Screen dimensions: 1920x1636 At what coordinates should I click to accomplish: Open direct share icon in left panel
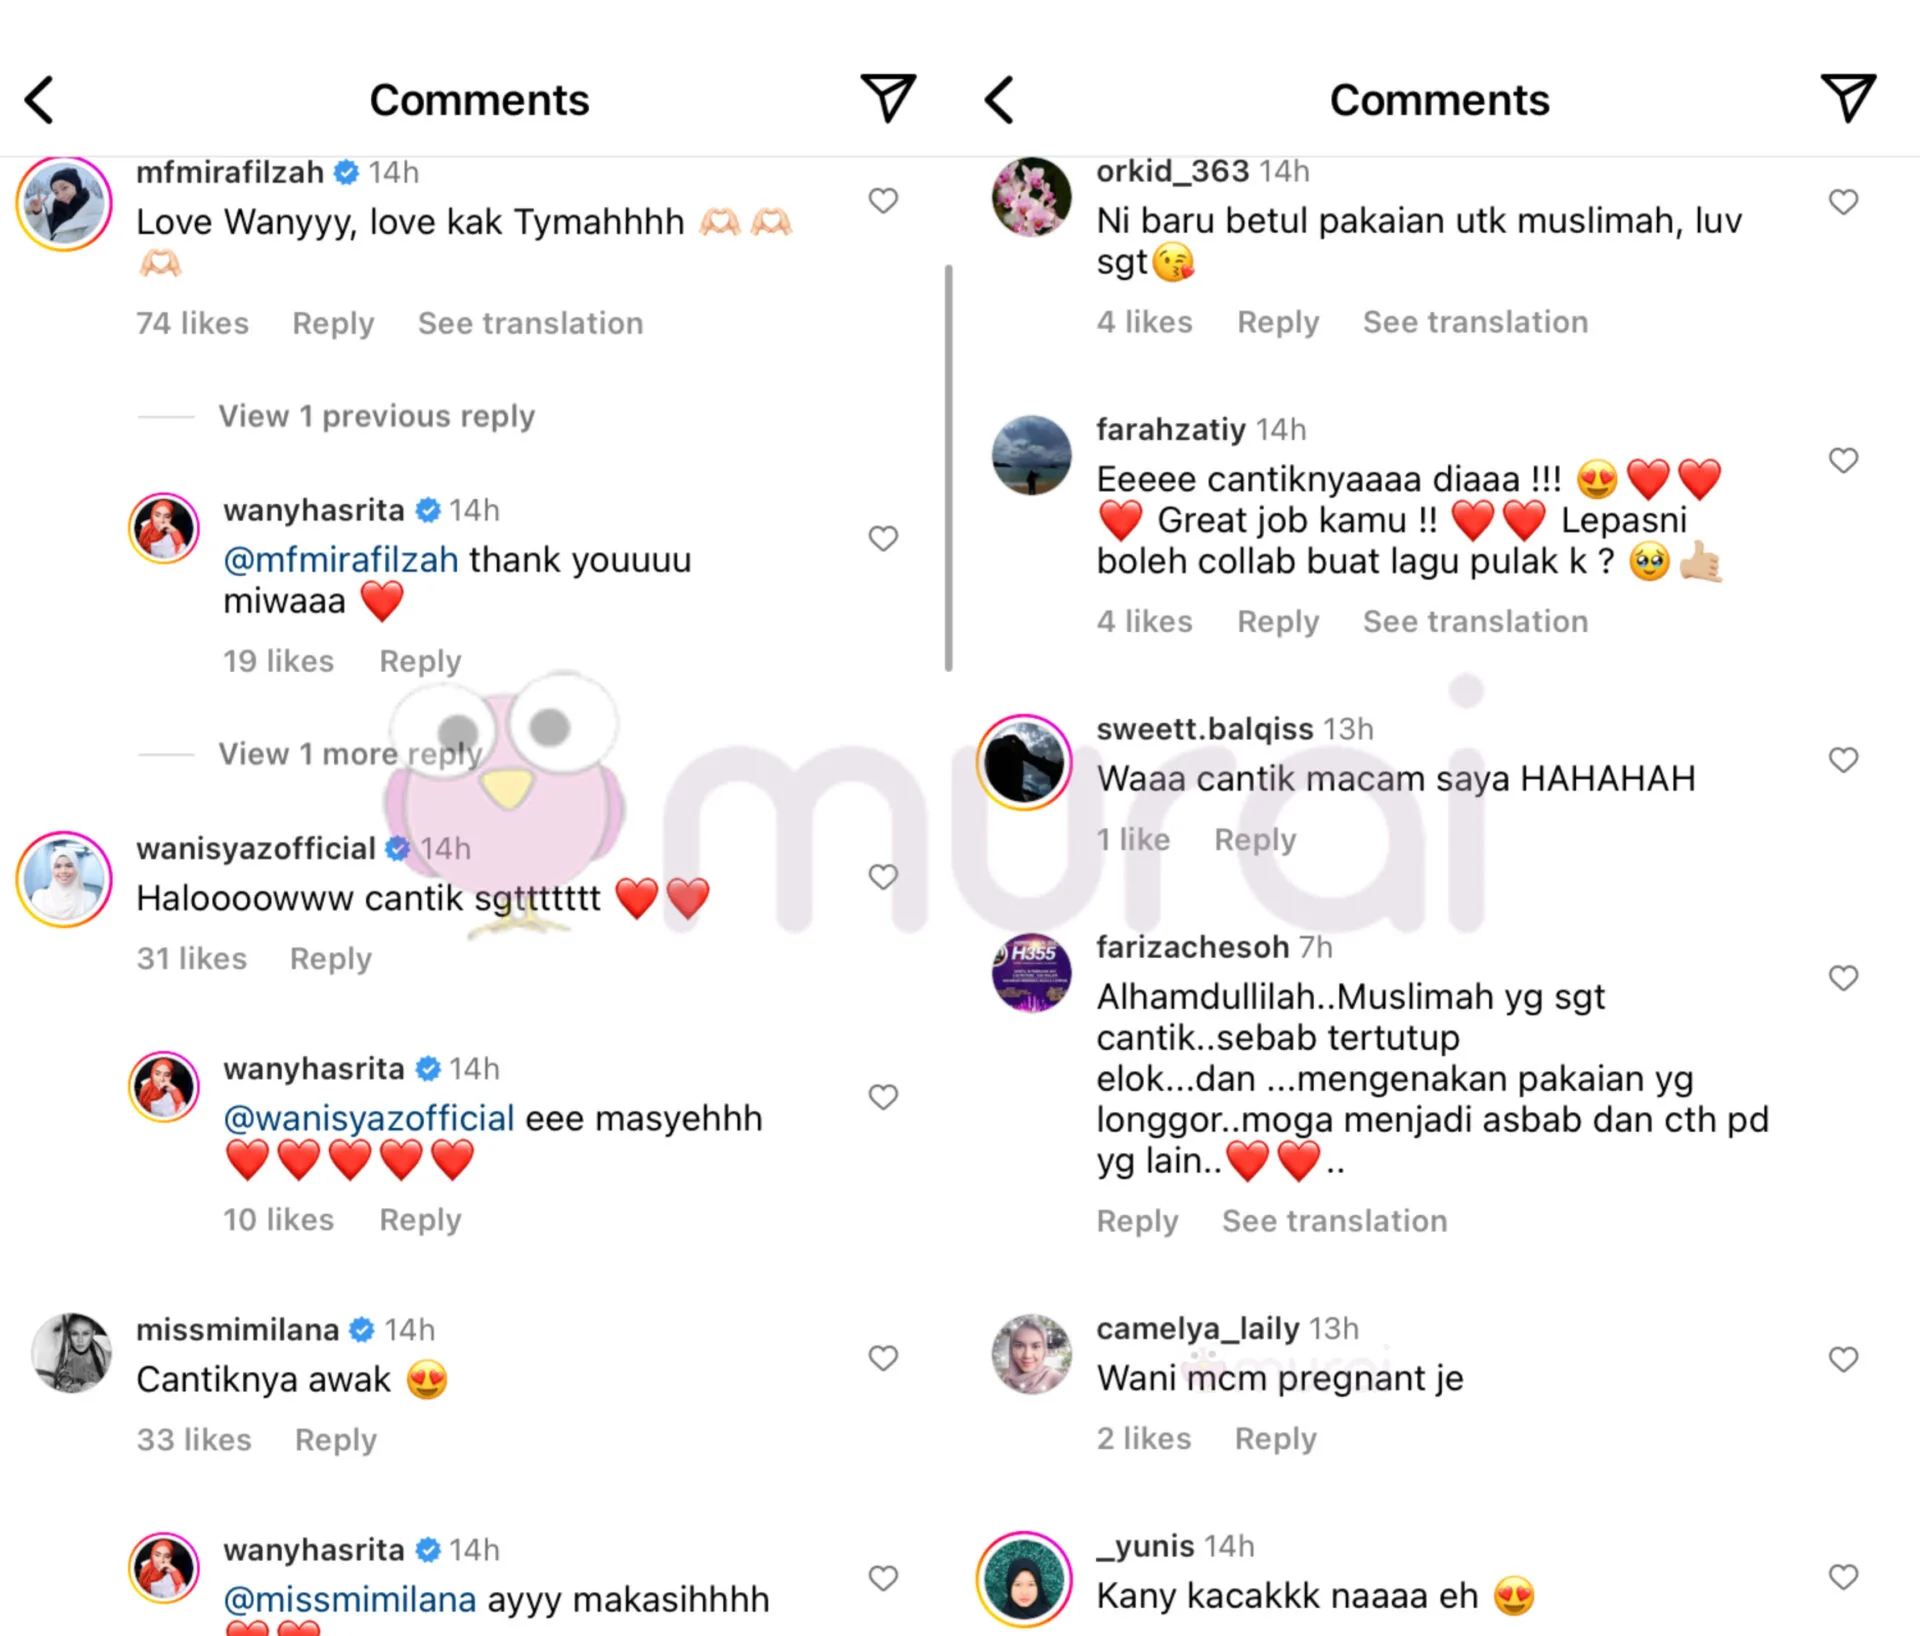pyautogui.click(x=888, y=98)
